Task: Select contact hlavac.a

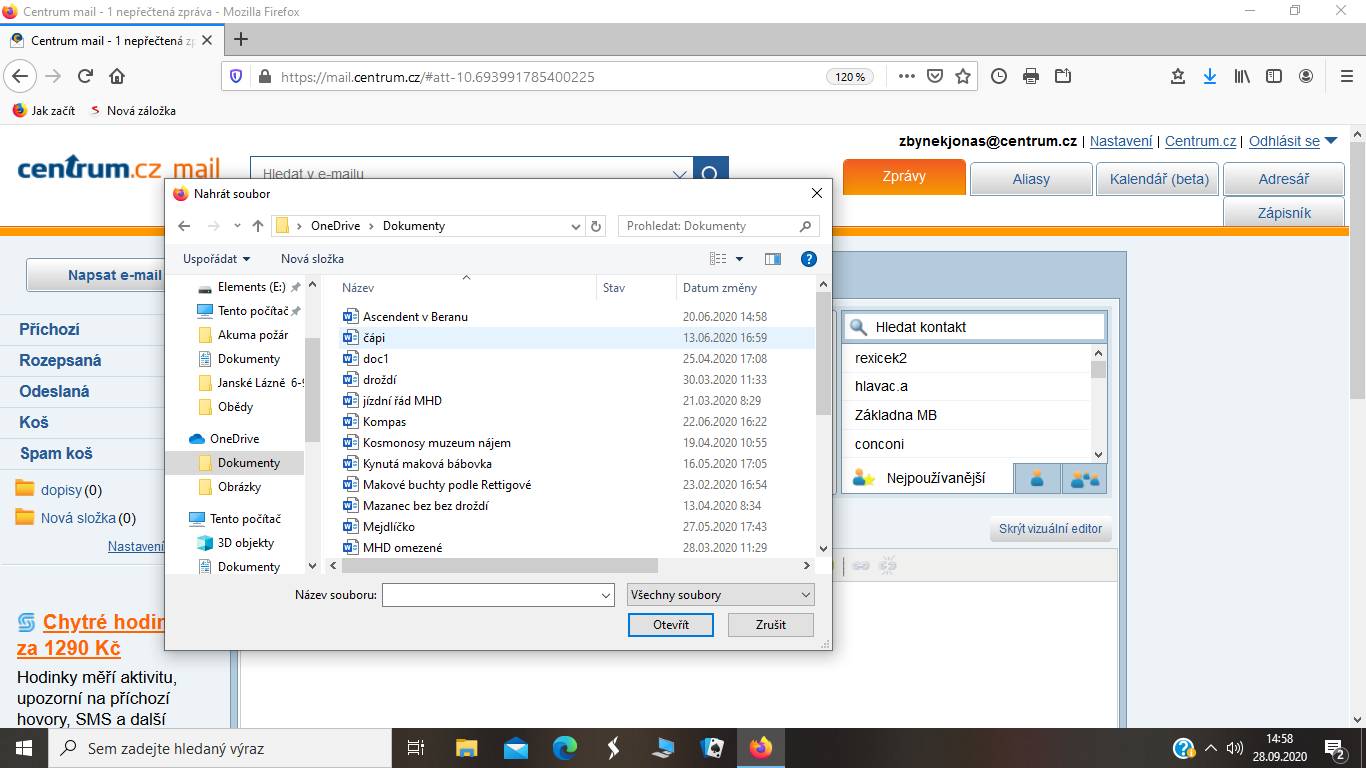Action: click(x=881, y=386)
